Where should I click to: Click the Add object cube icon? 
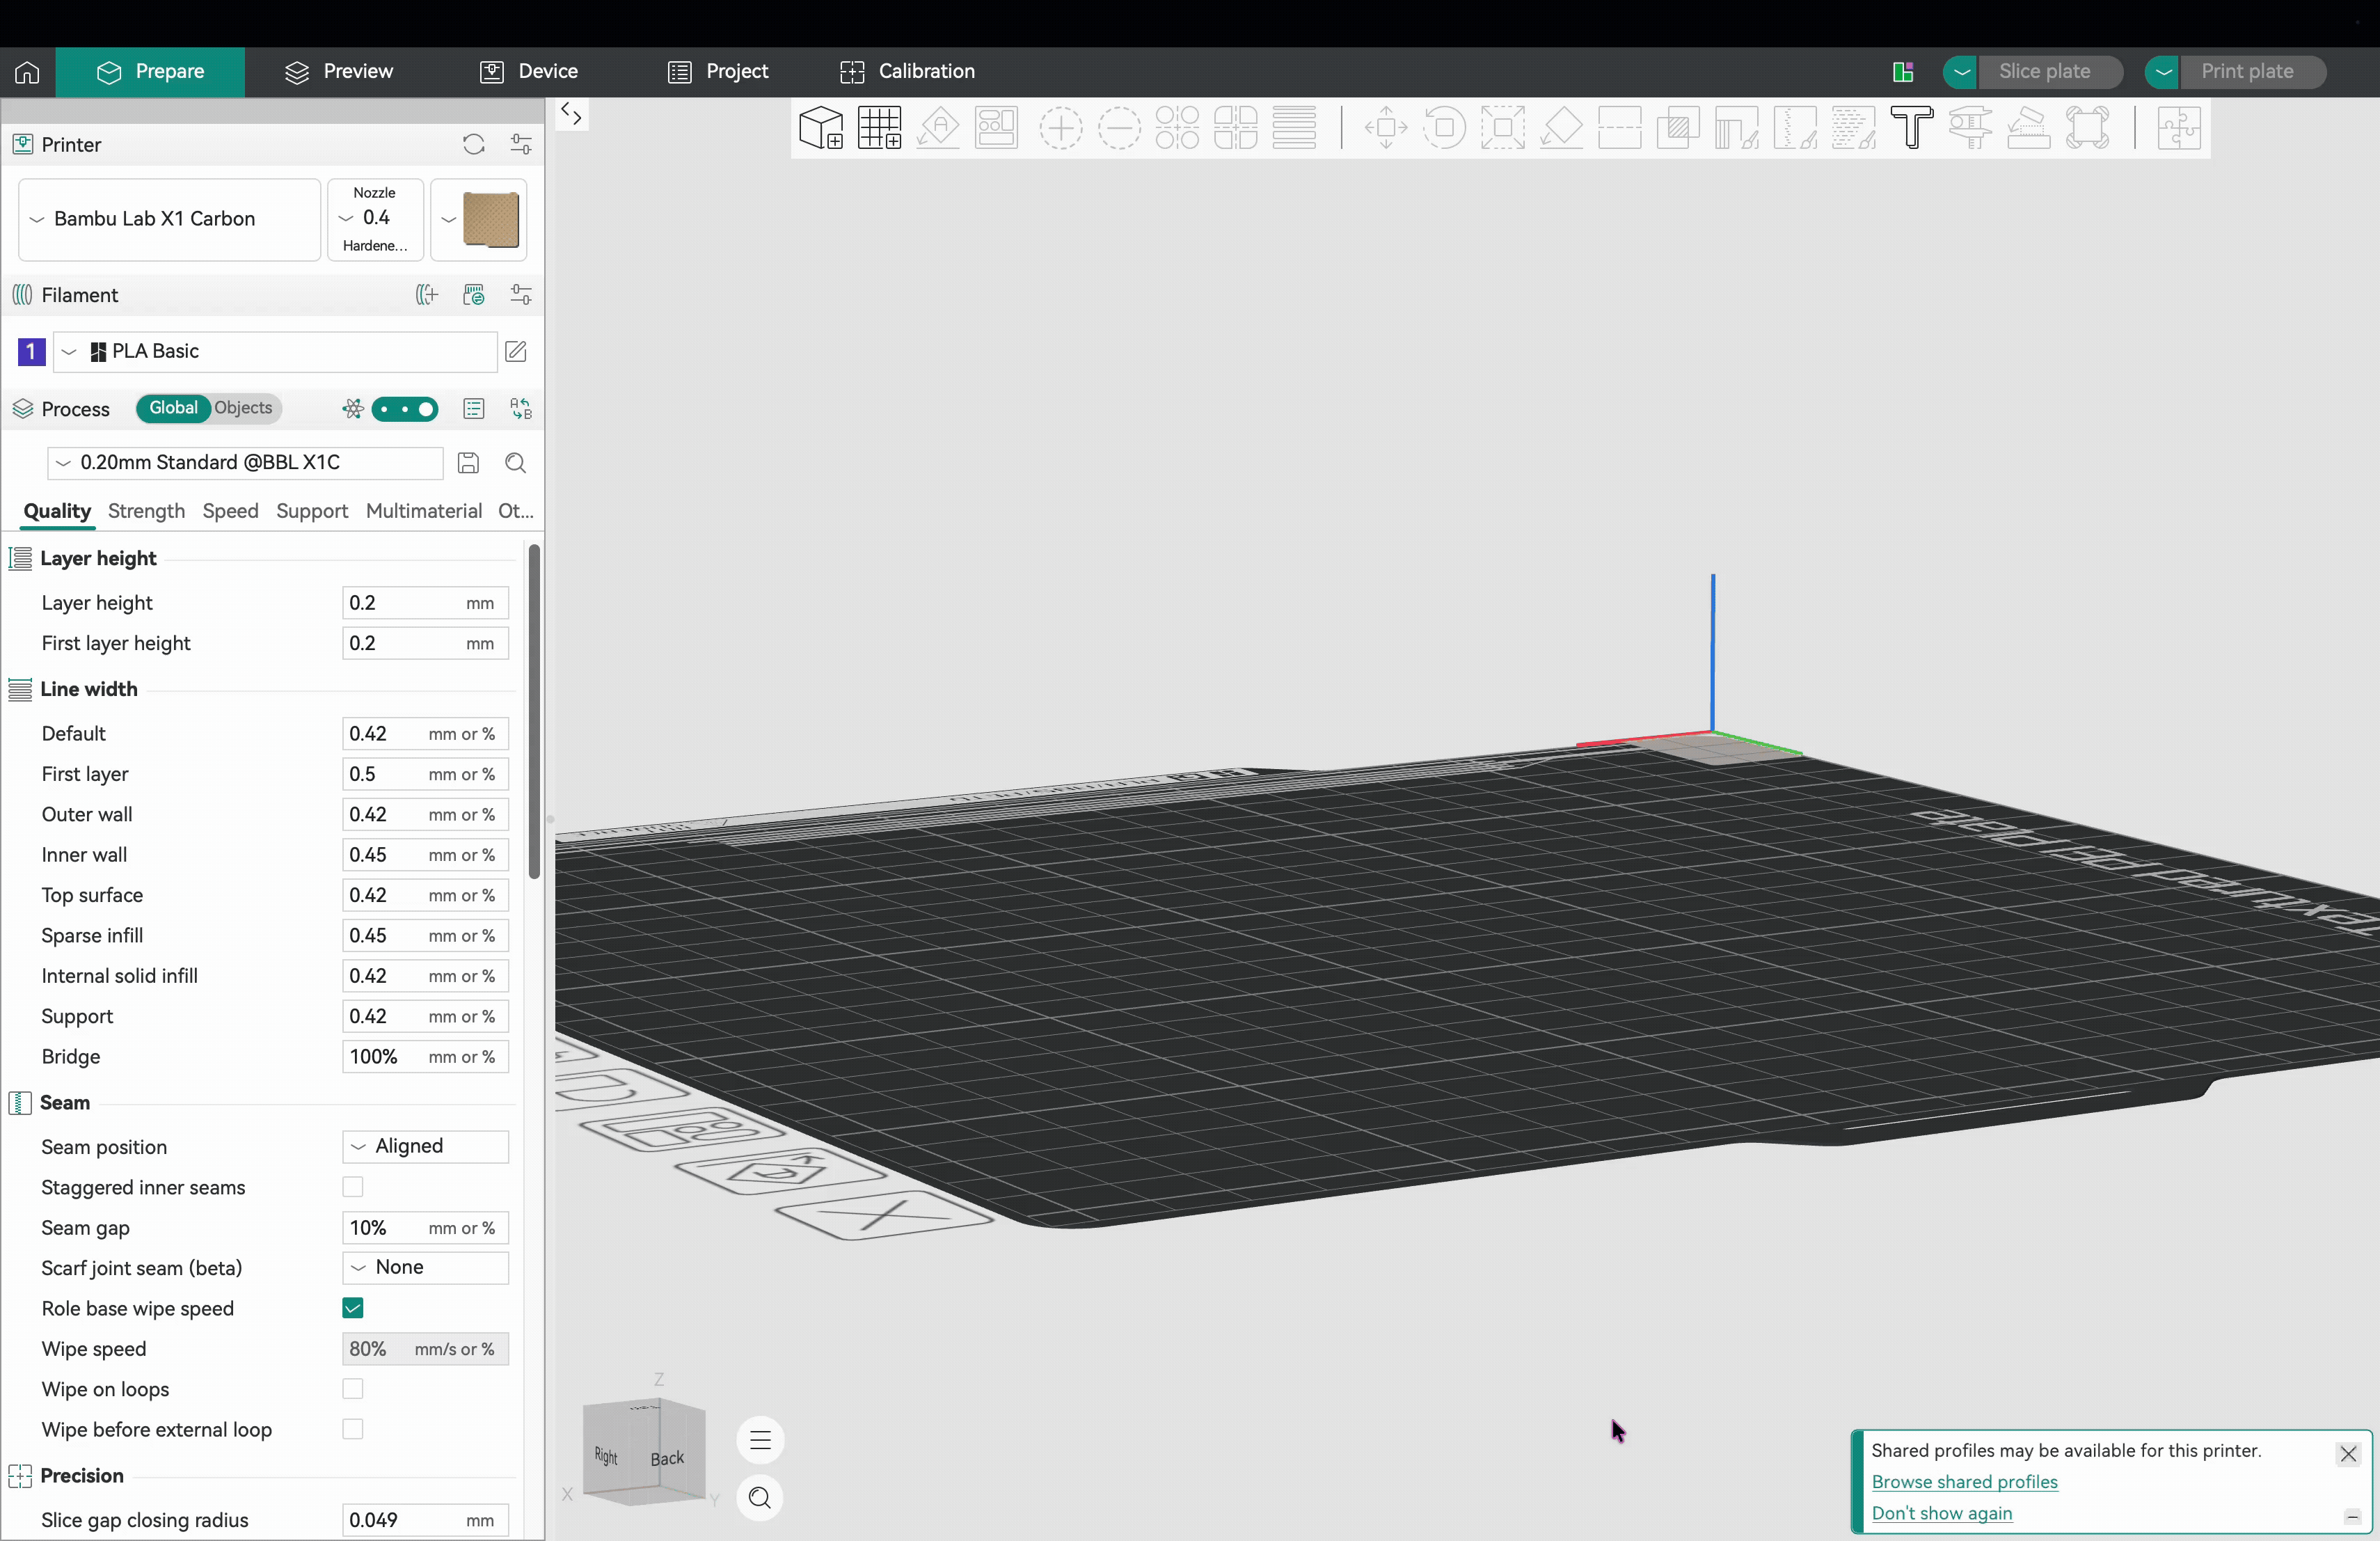click(821, 128)
